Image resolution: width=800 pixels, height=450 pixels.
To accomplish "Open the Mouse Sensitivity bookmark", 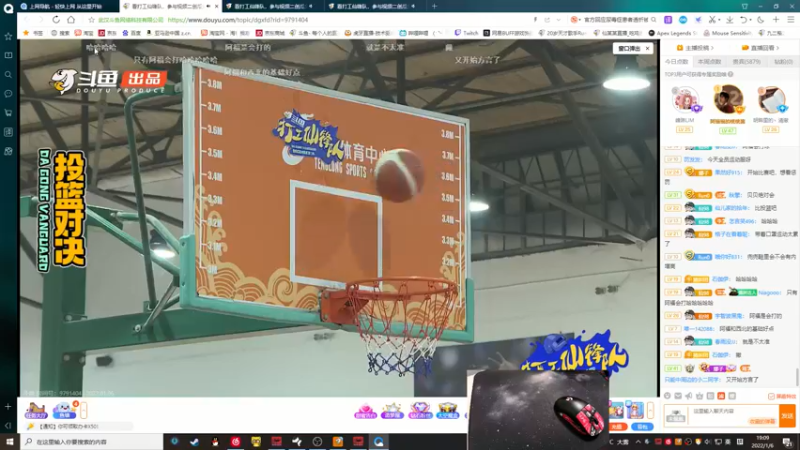I will point(728,33).
